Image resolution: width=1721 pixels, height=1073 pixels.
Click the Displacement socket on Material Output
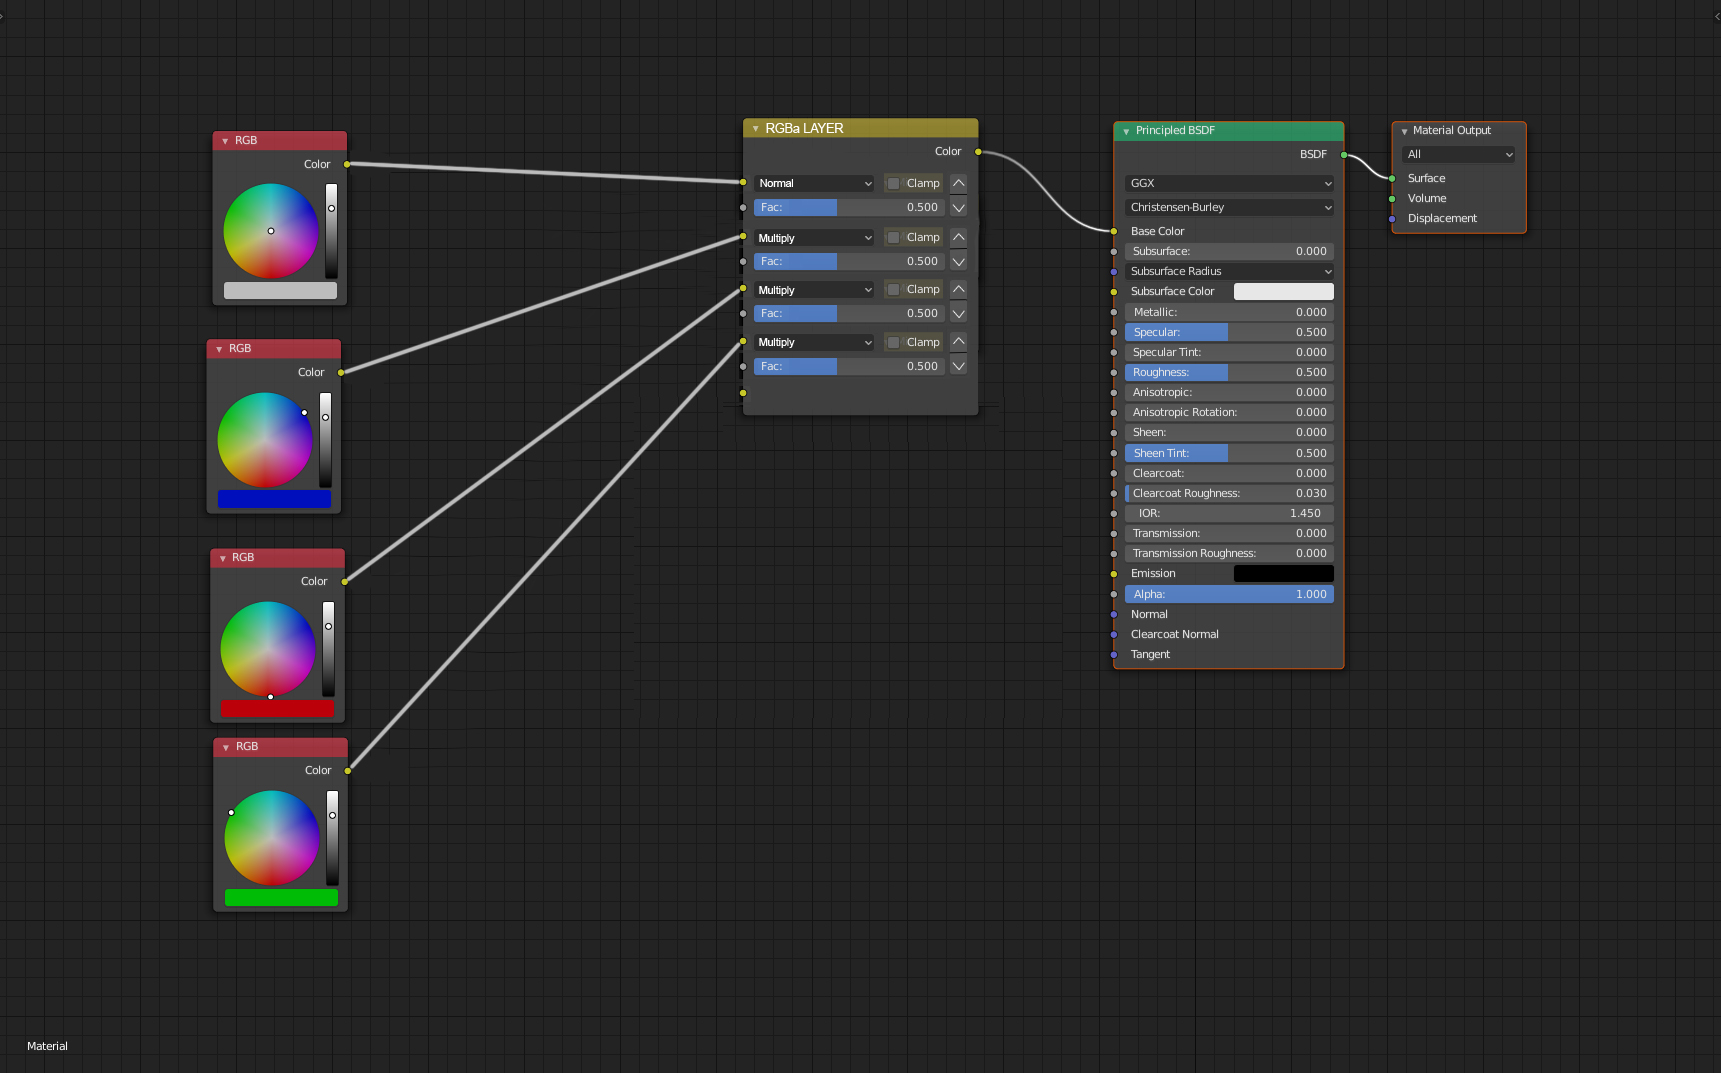[1392, 219]
